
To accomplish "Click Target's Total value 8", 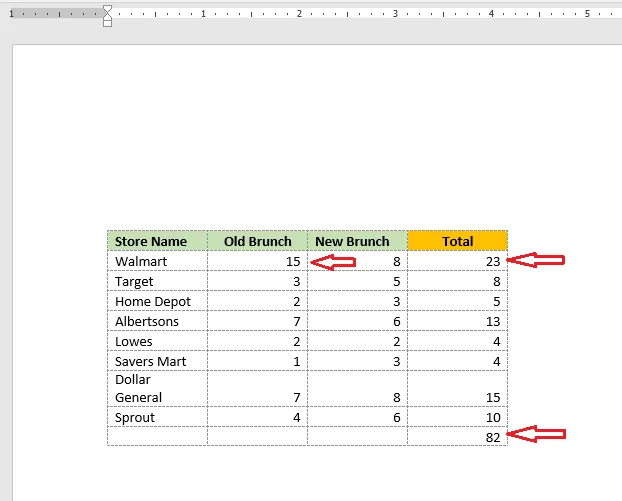I will [x=497, y=281].
